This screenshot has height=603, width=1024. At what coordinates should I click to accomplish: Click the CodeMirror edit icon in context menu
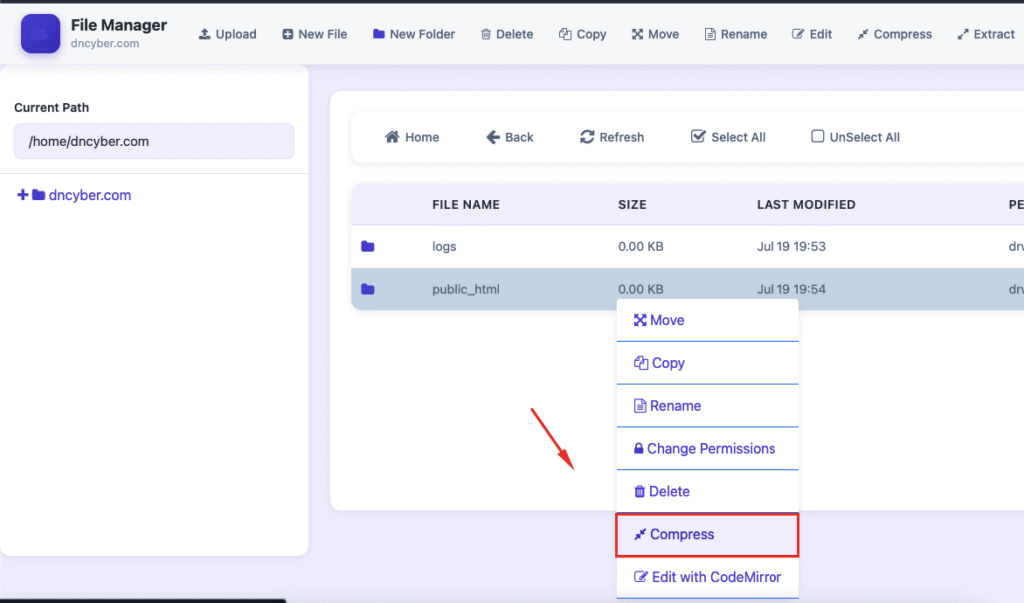pos(641,577)
